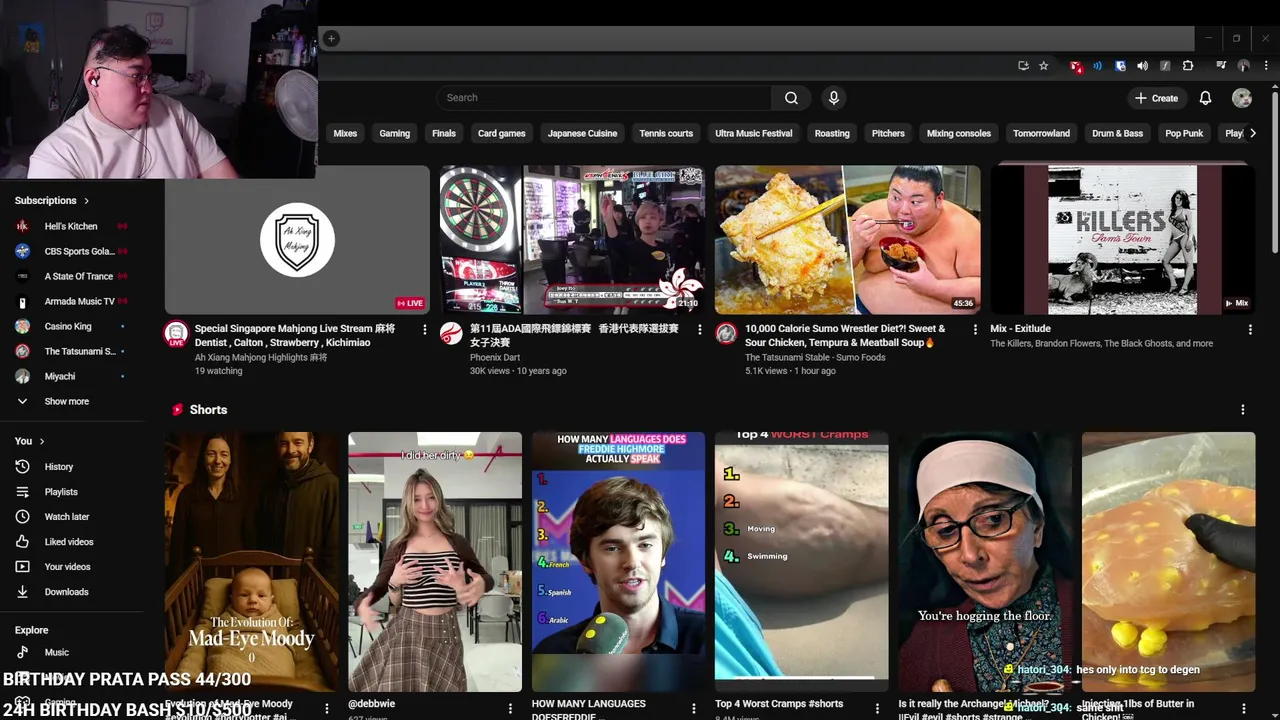The image size is (1280, 720).
Task: Open browser extensions puzzle icon
Action: point(1188,66)
